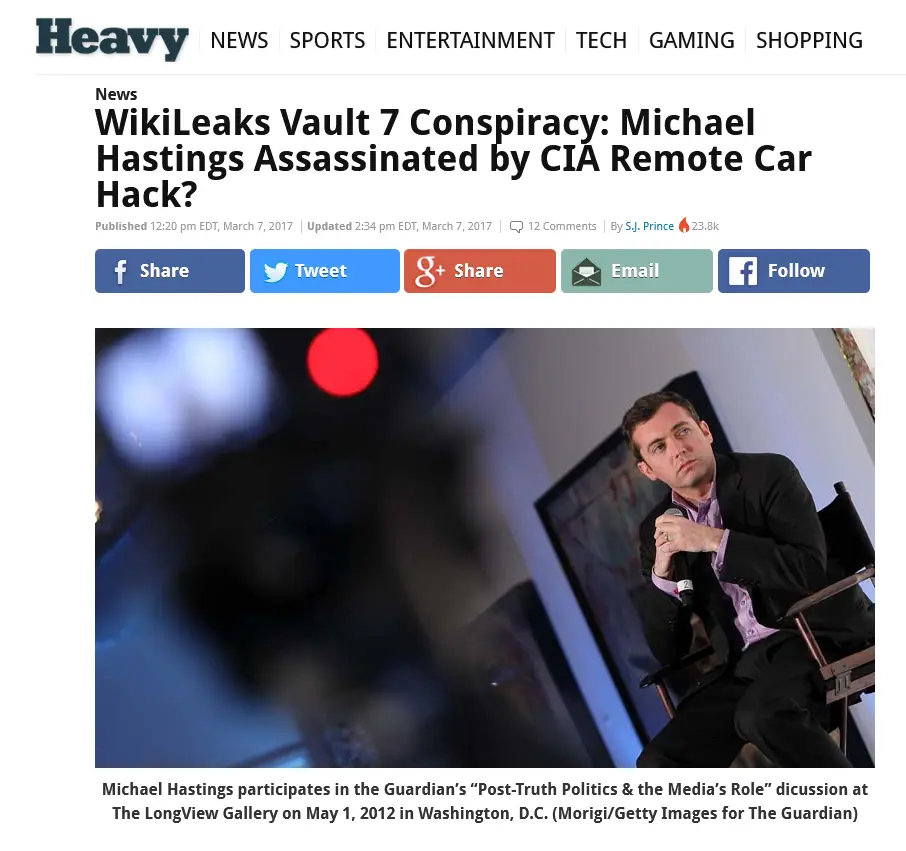The height and width of the screenshot is (851, 906).
Task: Click the comments speech bubble icon
Action: tap(516, 226)
